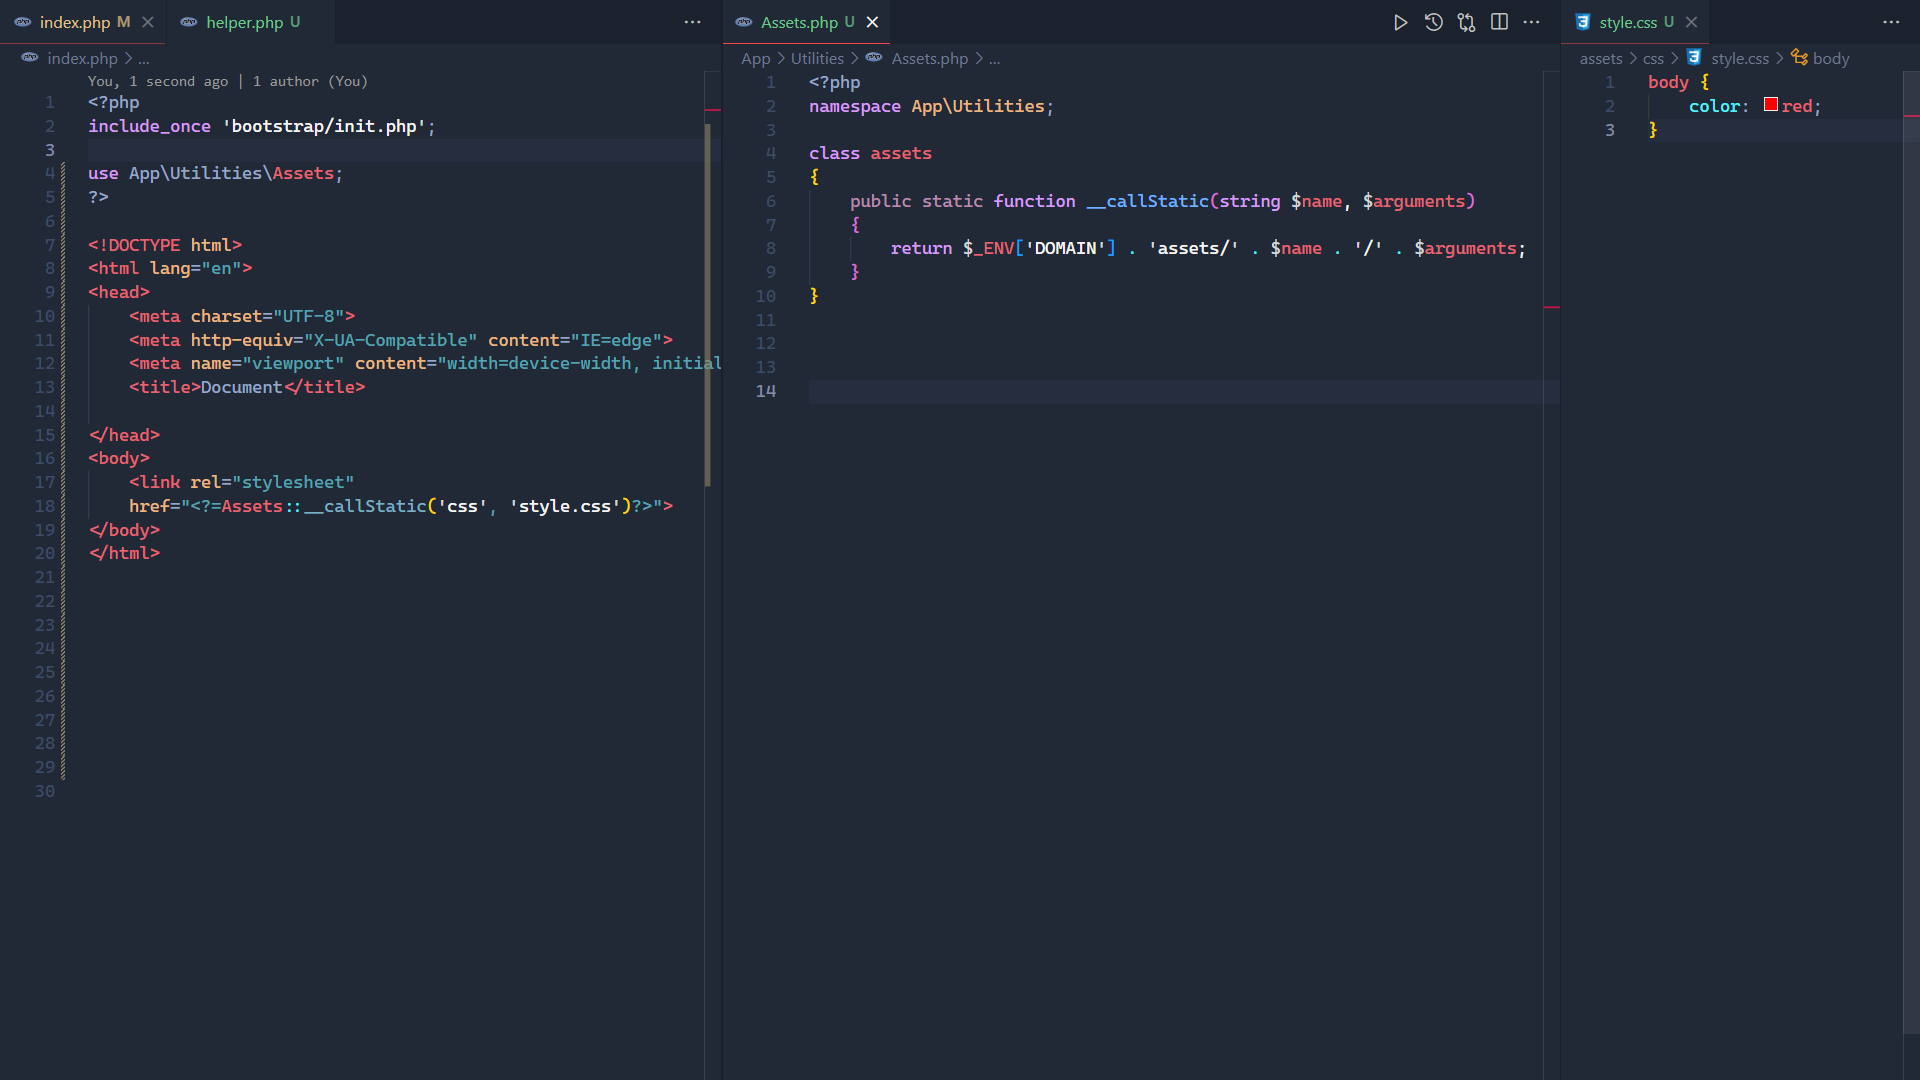Viewport: 1920px width, 1080px height.
Task: Click 'namespace App\Utilities' line
Action: pyautogui.click(x=931, y=106)
